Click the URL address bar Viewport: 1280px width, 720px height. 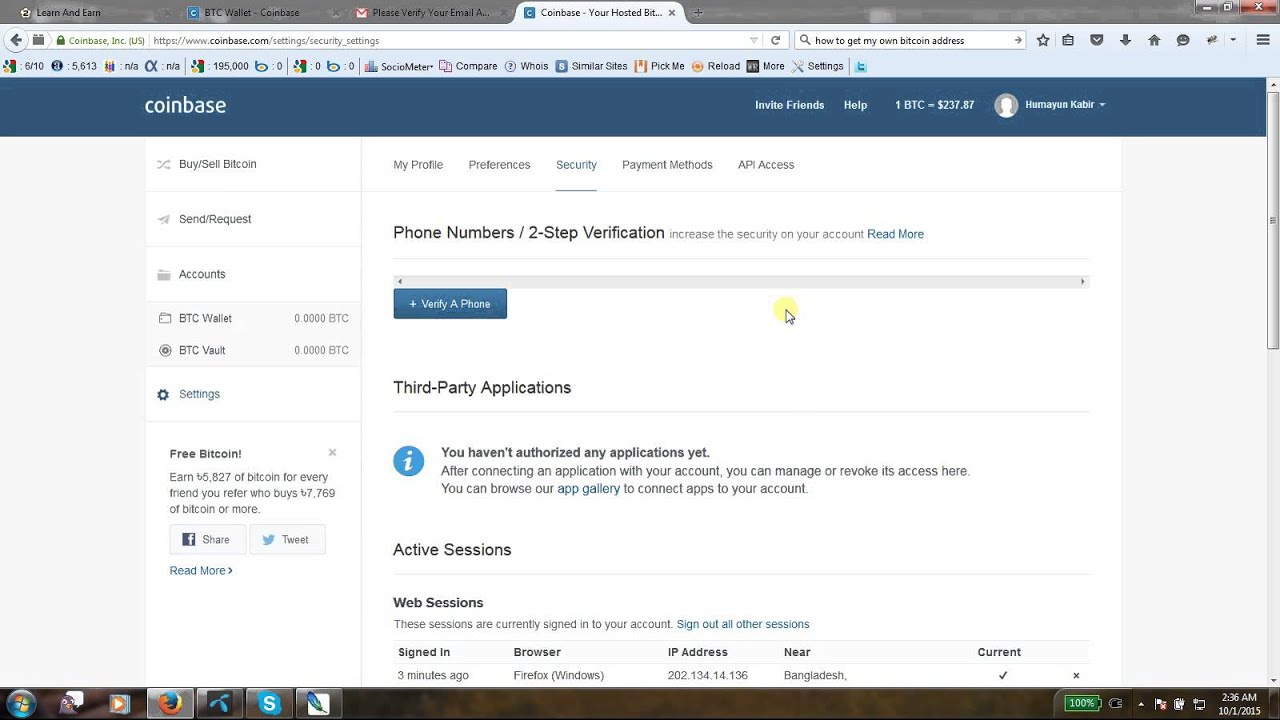click(x=450, y=41)
